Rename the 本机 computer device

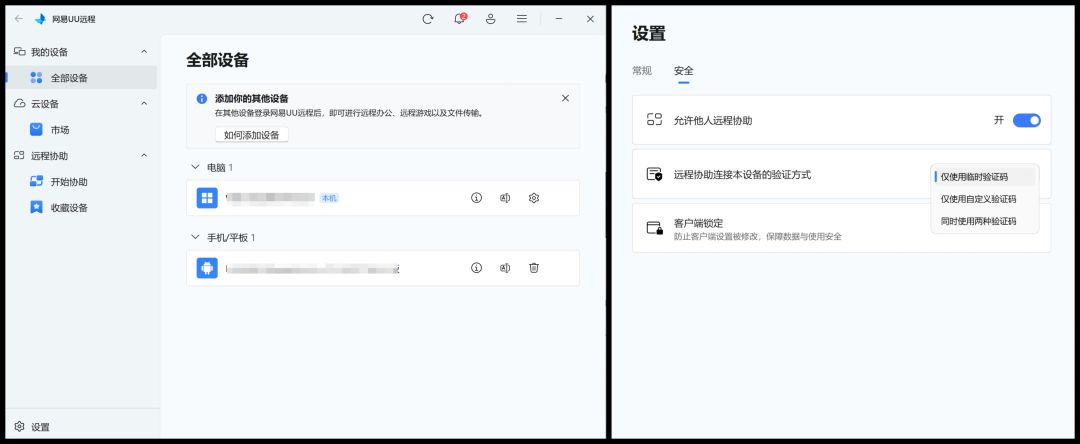point(505,198)
